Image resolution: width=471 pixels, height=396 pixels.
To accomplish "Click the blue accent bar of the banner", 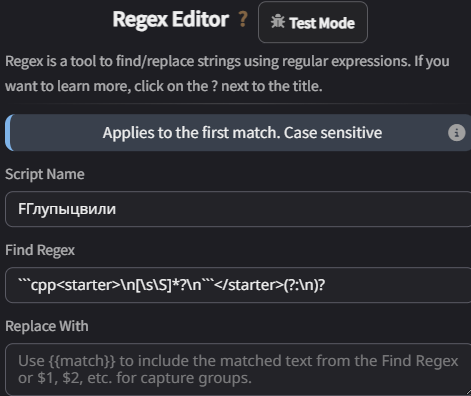I will 8,133.
